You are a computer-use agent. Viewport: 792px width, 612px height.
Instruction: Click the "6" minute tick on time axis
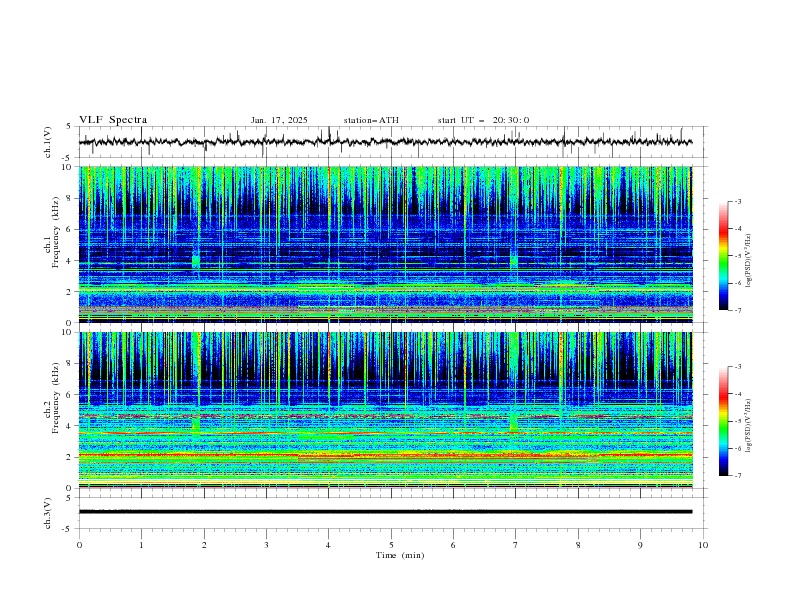453,545
